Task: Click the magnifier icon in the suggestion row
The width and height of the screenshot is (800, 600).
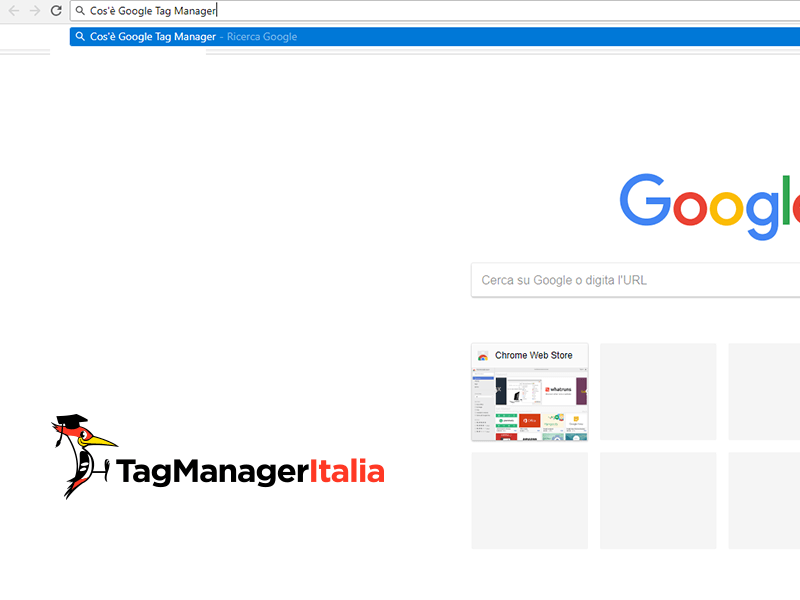Action: pyautogui.click(x=80, y=37)
